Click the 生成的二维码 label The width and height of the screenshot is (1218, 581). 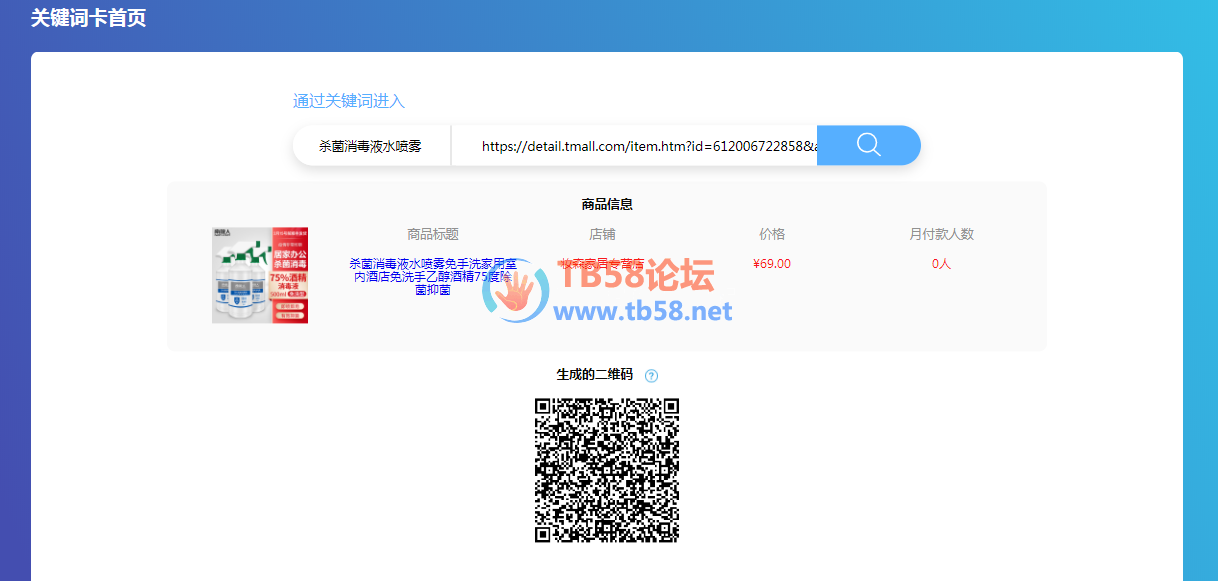595,375
